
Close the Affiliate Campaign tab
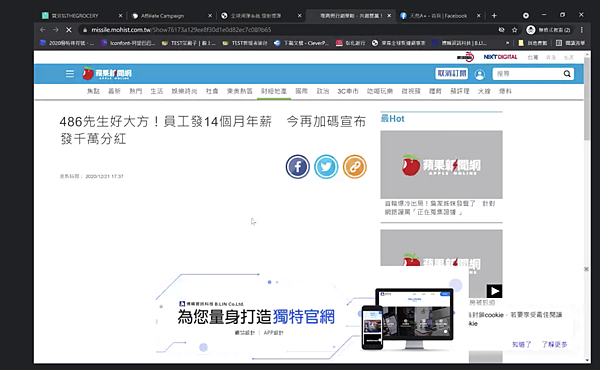[210, 16]
